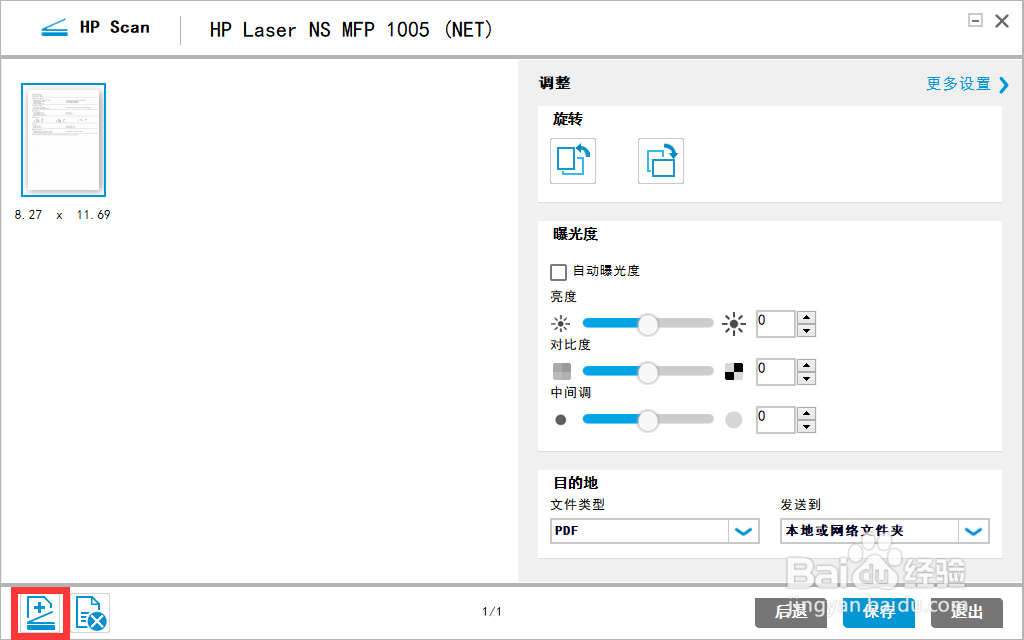Image resolution: width=1024 pixels, height=640 pixels.
Task: Click the high brightness sun icon
Action: click(734, 323)
